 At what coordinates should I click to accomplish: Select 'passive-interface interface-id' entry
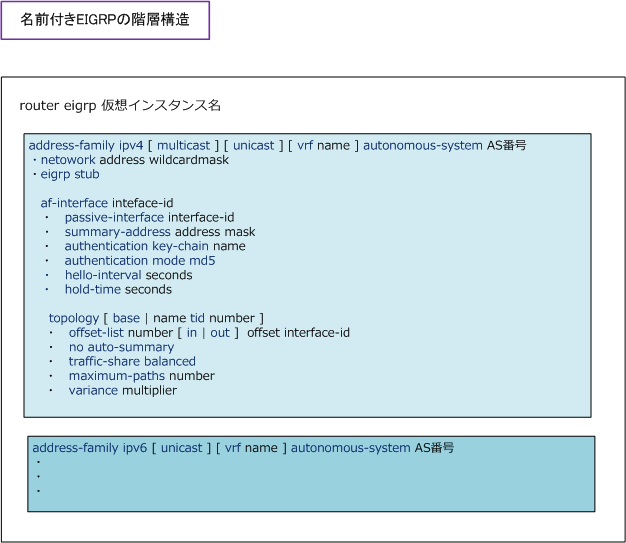click(x=149, y=218)
